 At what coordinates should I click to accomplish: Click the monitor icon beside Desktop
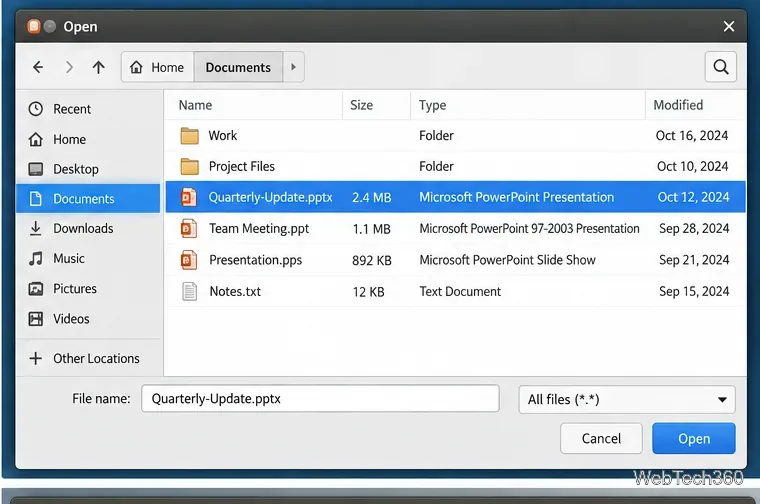coord(36,169)
